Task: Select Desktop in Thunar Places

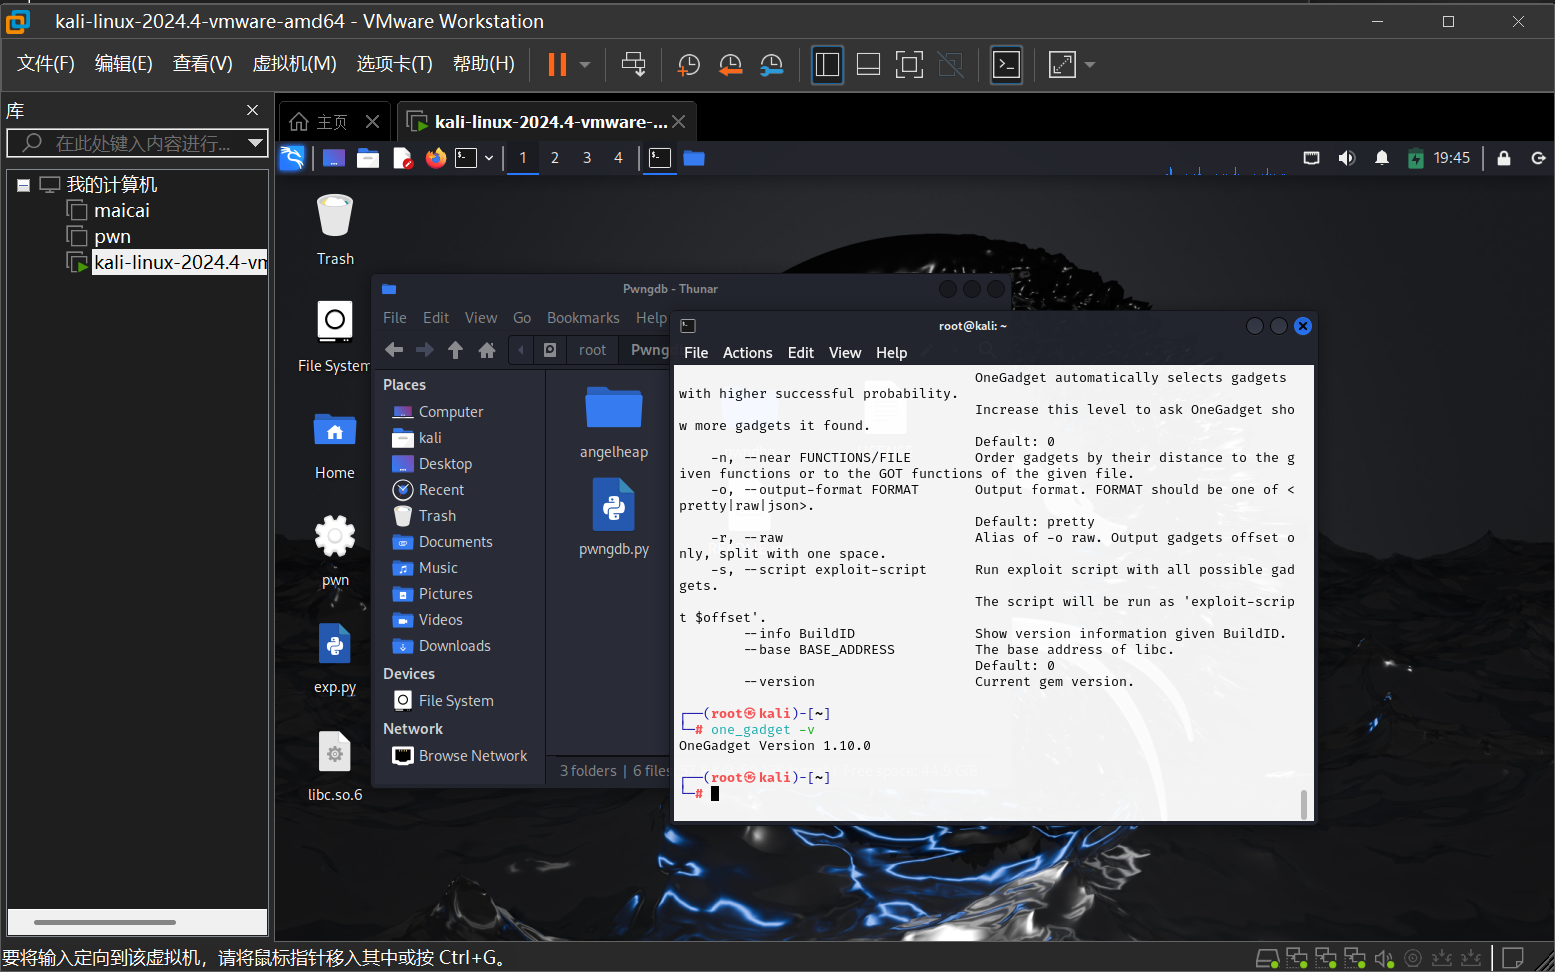Action: pyautogui.click(x=432, y=464)
